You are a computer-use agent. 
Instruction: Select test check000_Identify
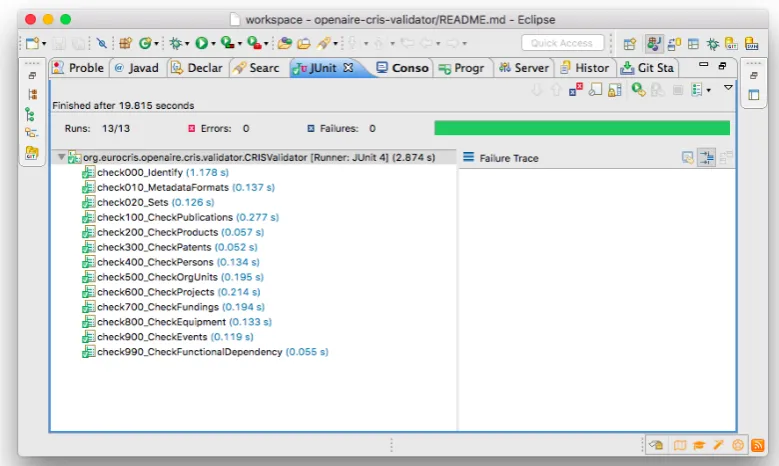point(155,172)
